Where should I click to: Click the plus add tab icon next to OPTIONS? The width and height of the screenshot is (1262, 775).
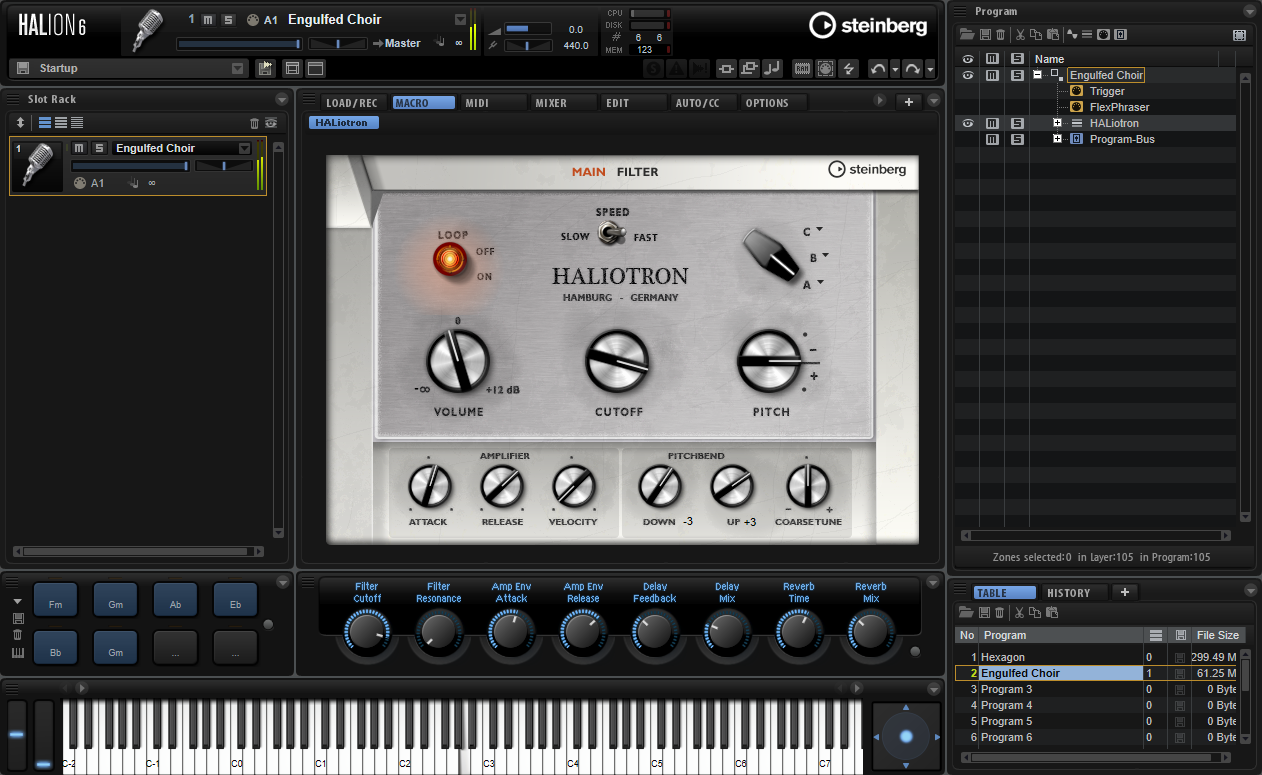[908, 102]
